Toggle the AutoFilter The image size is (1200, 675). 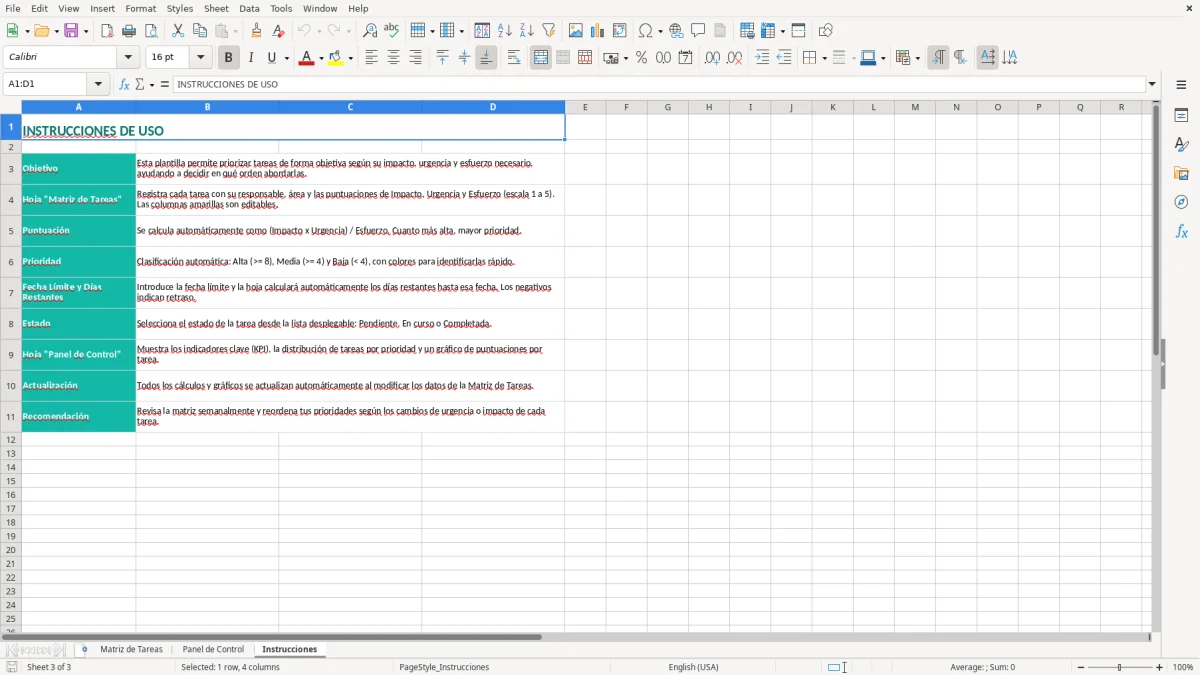549,31
